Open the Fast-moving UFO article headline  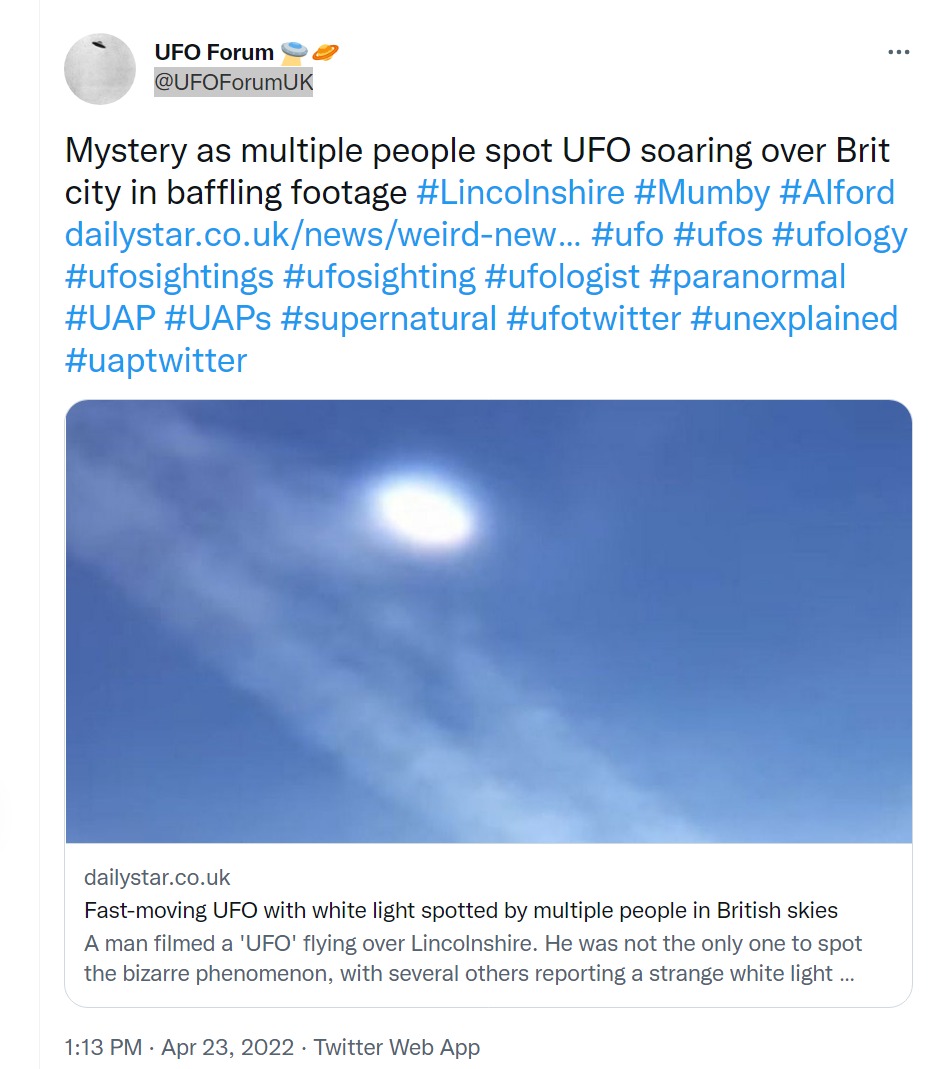click(461, 911)
